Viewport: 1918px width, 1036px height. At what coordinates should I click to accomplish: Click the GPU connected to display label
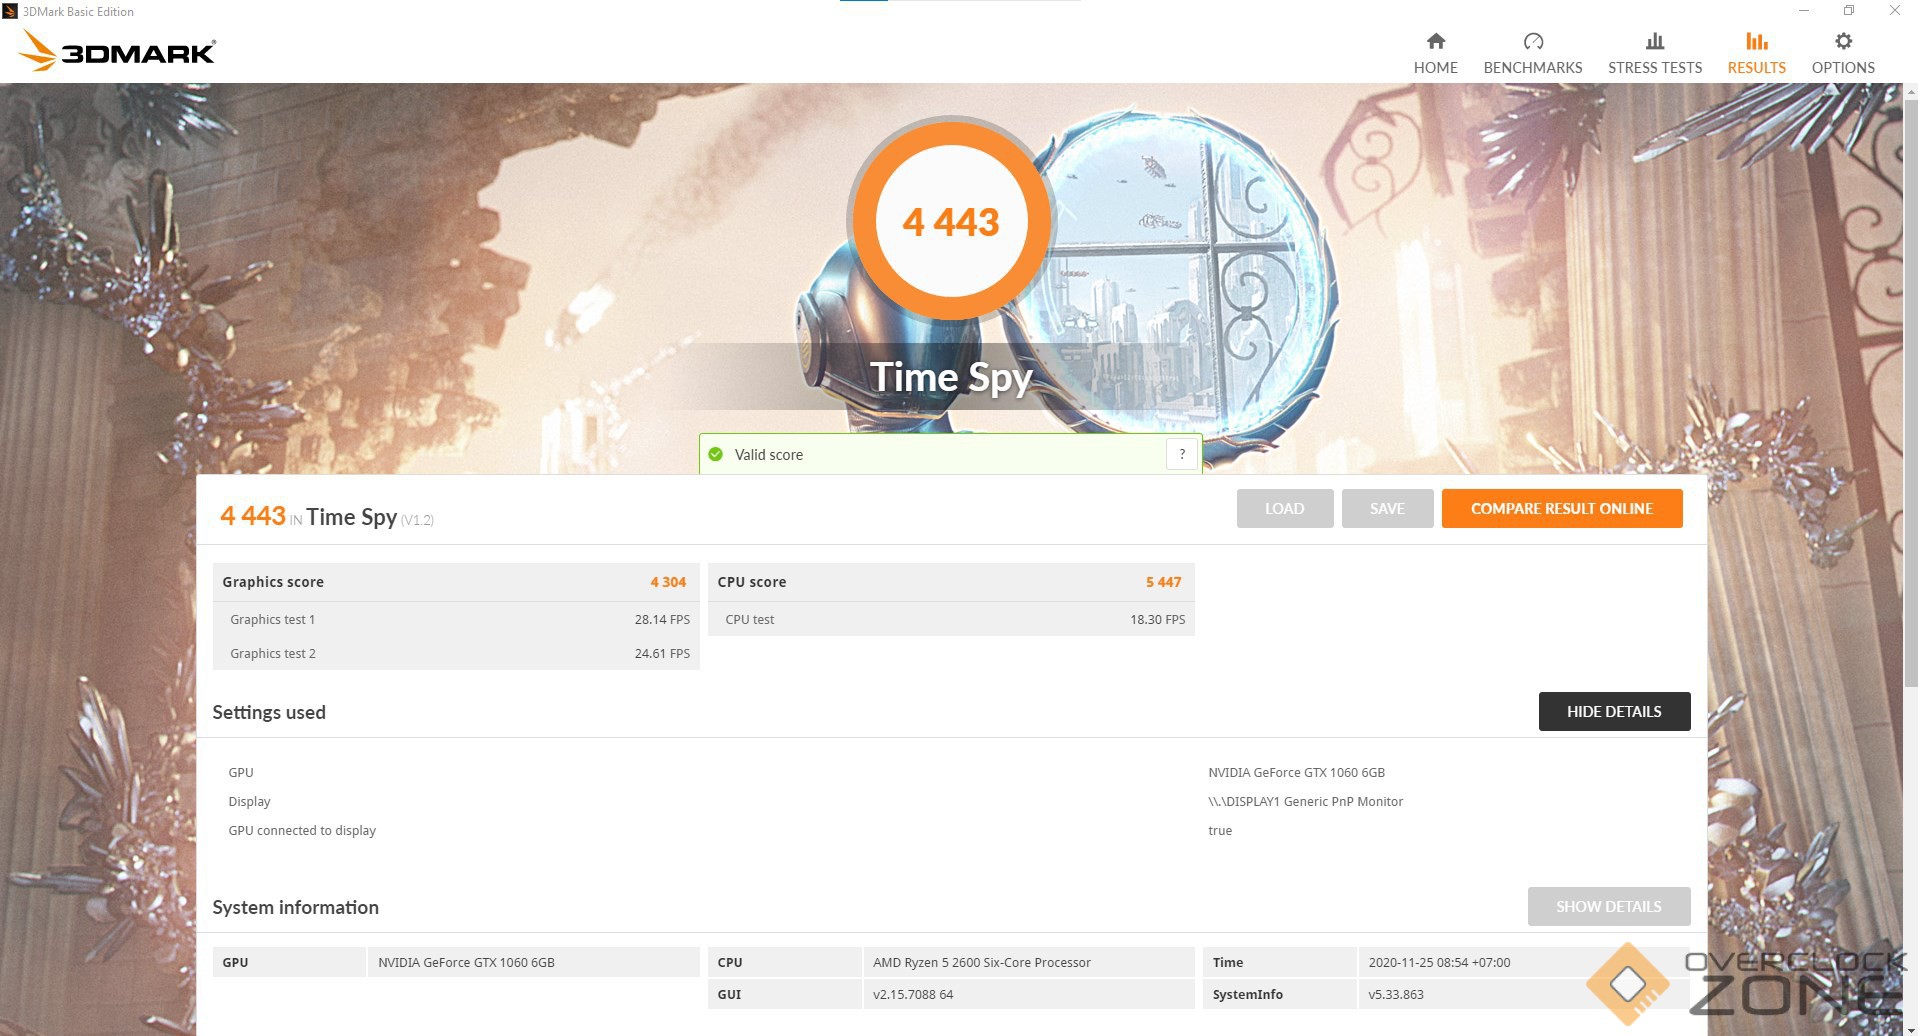coord(302,831)
